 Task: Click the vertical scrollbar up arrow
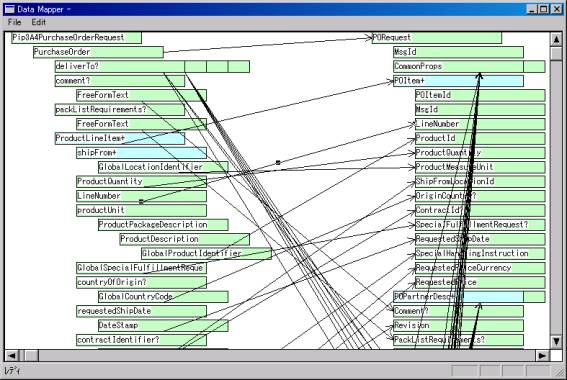click(x=556, y=39)
